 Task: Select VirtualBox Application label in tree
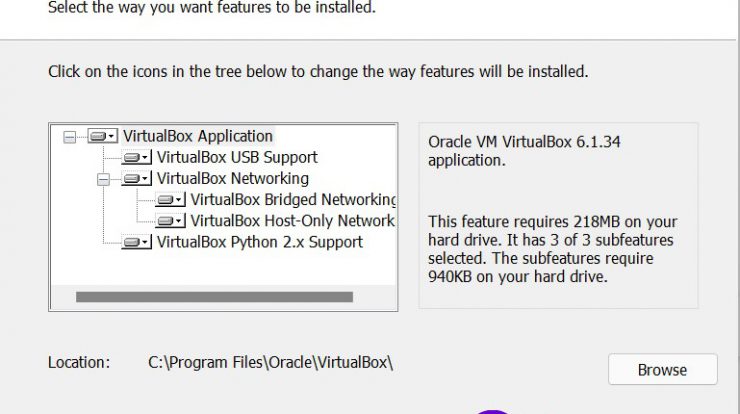(x=198, y=136)
